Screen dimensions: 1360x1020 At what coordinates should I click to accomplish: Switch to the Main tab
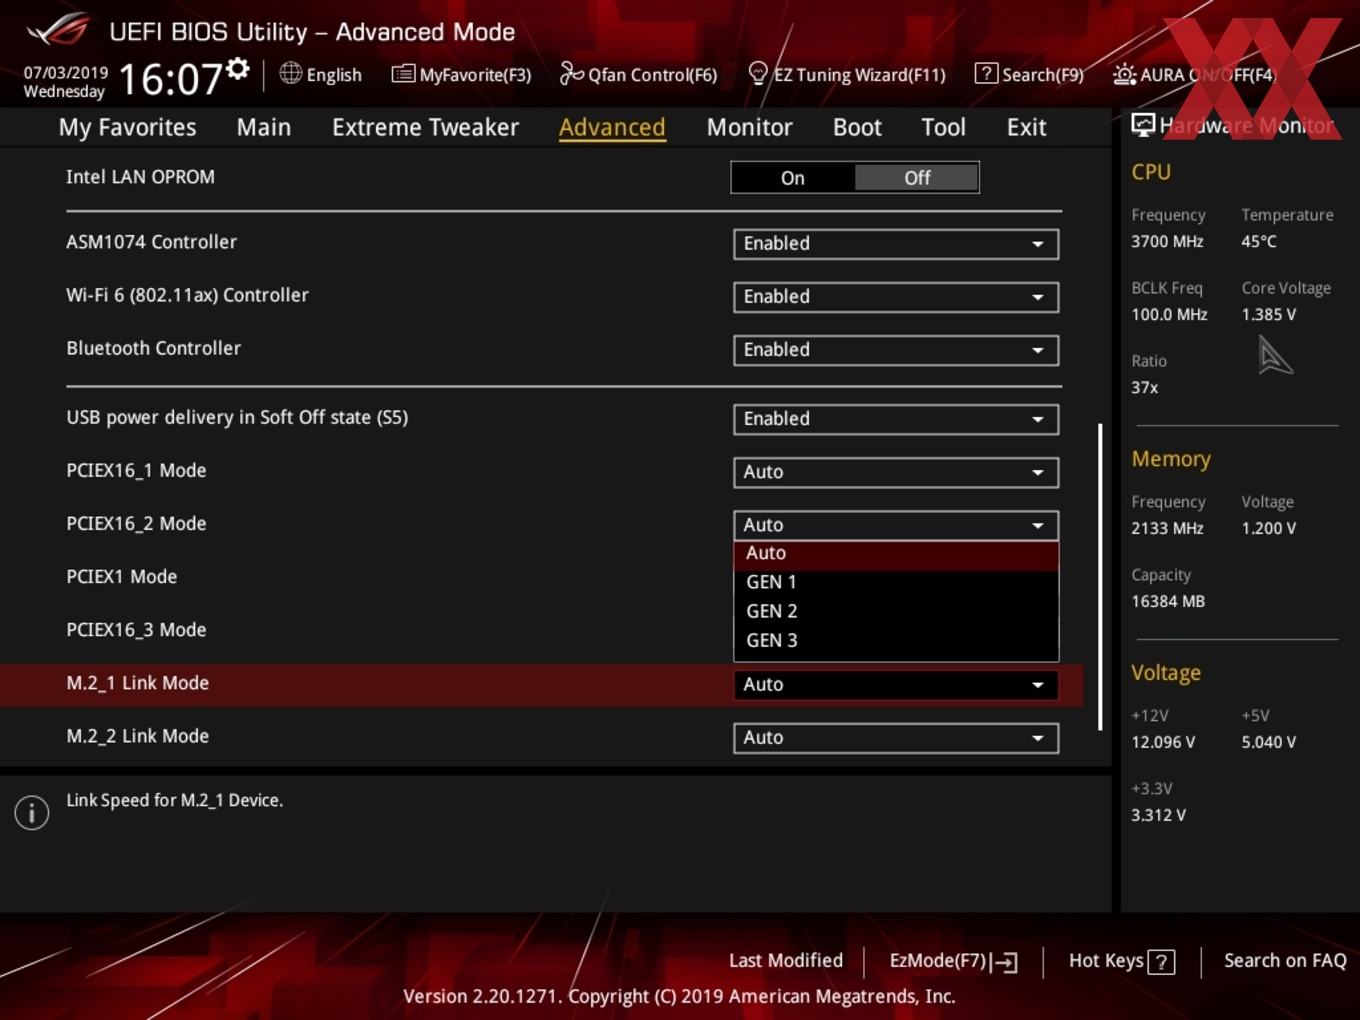pos(264,127)
